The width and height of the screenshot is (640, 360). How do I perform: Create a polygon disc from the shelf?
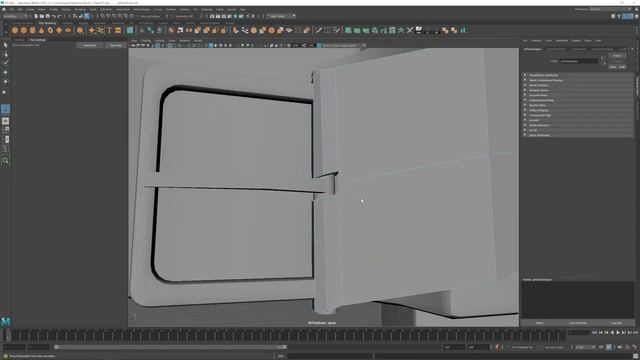68,30
